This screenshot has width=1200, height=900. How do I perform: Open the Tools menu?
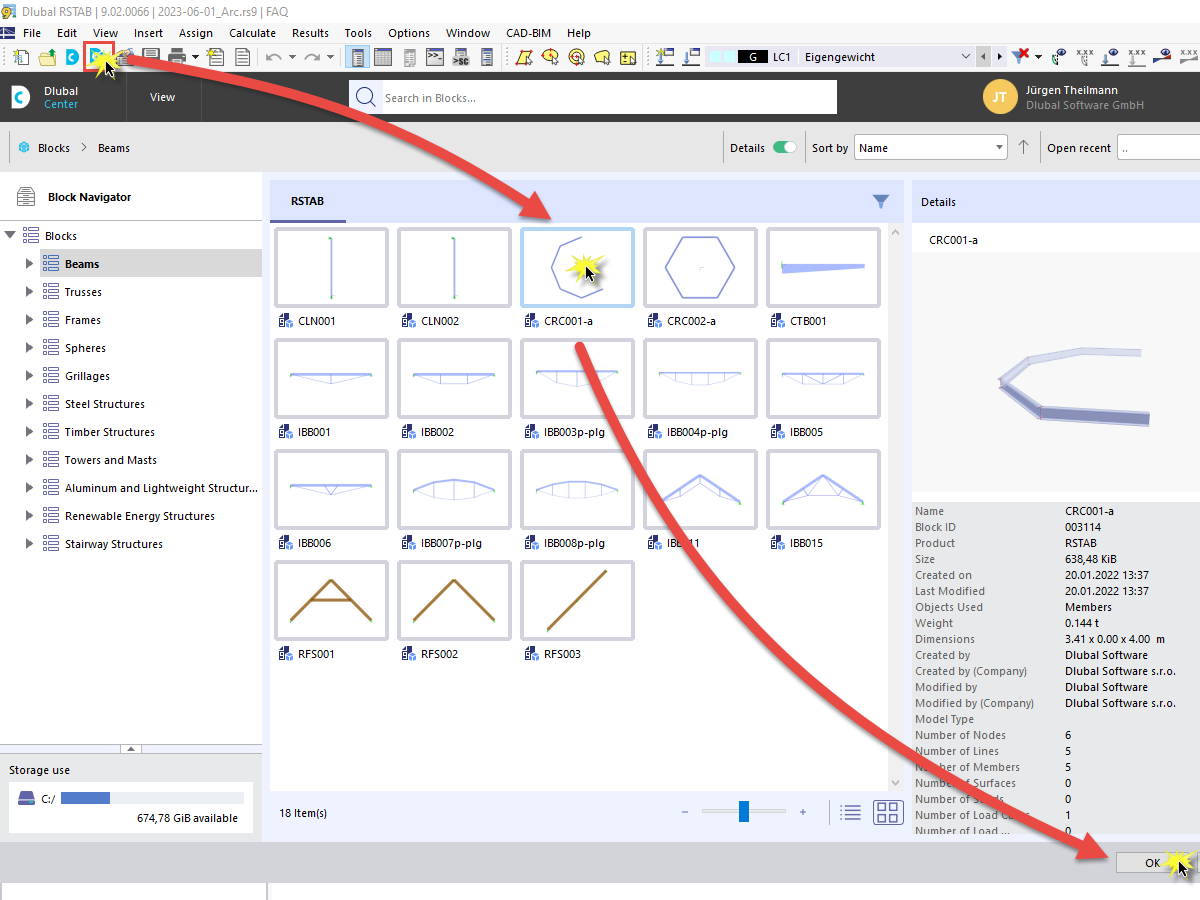358,33
